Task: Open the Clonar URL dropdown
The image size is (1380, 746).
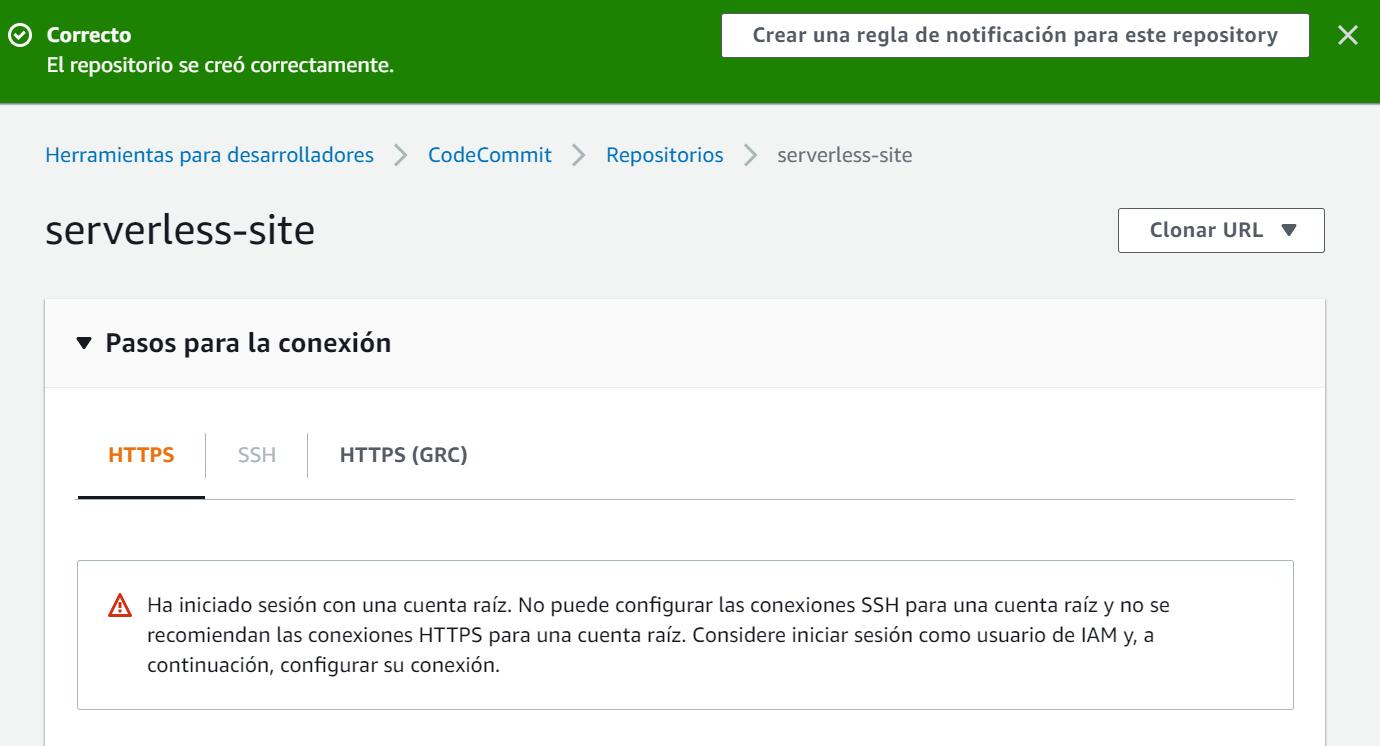Action: pos(1221,230)
